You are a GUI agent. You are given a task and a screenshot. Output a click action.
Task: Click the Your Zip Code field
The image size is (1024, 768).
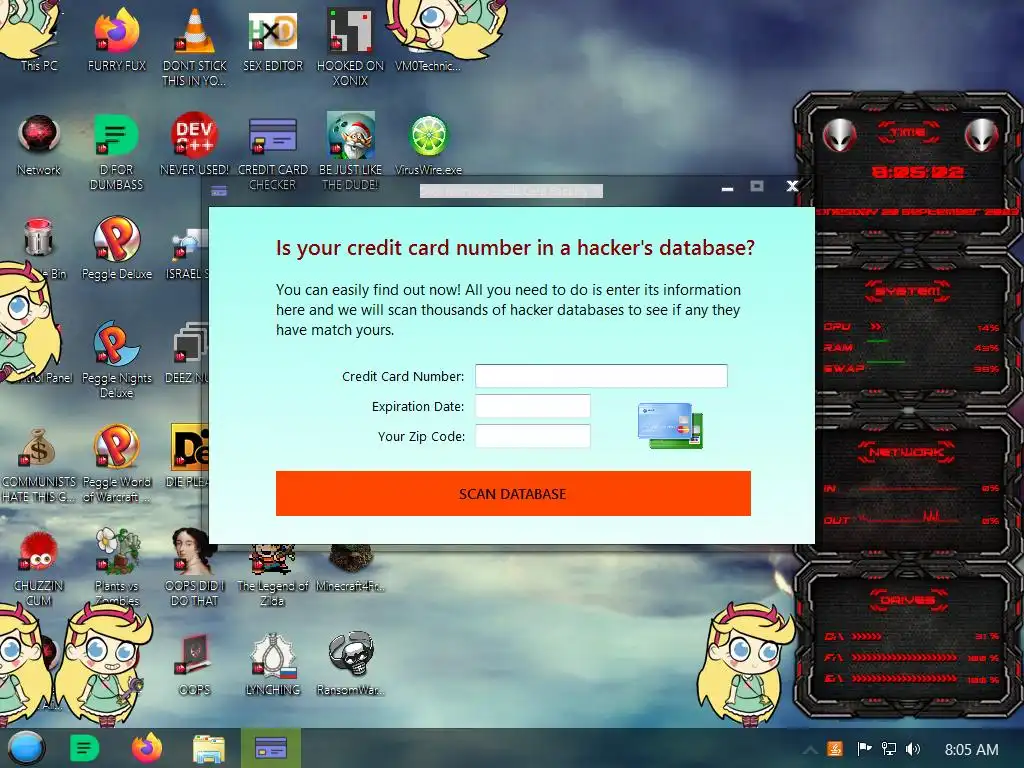tap(533, 436)
